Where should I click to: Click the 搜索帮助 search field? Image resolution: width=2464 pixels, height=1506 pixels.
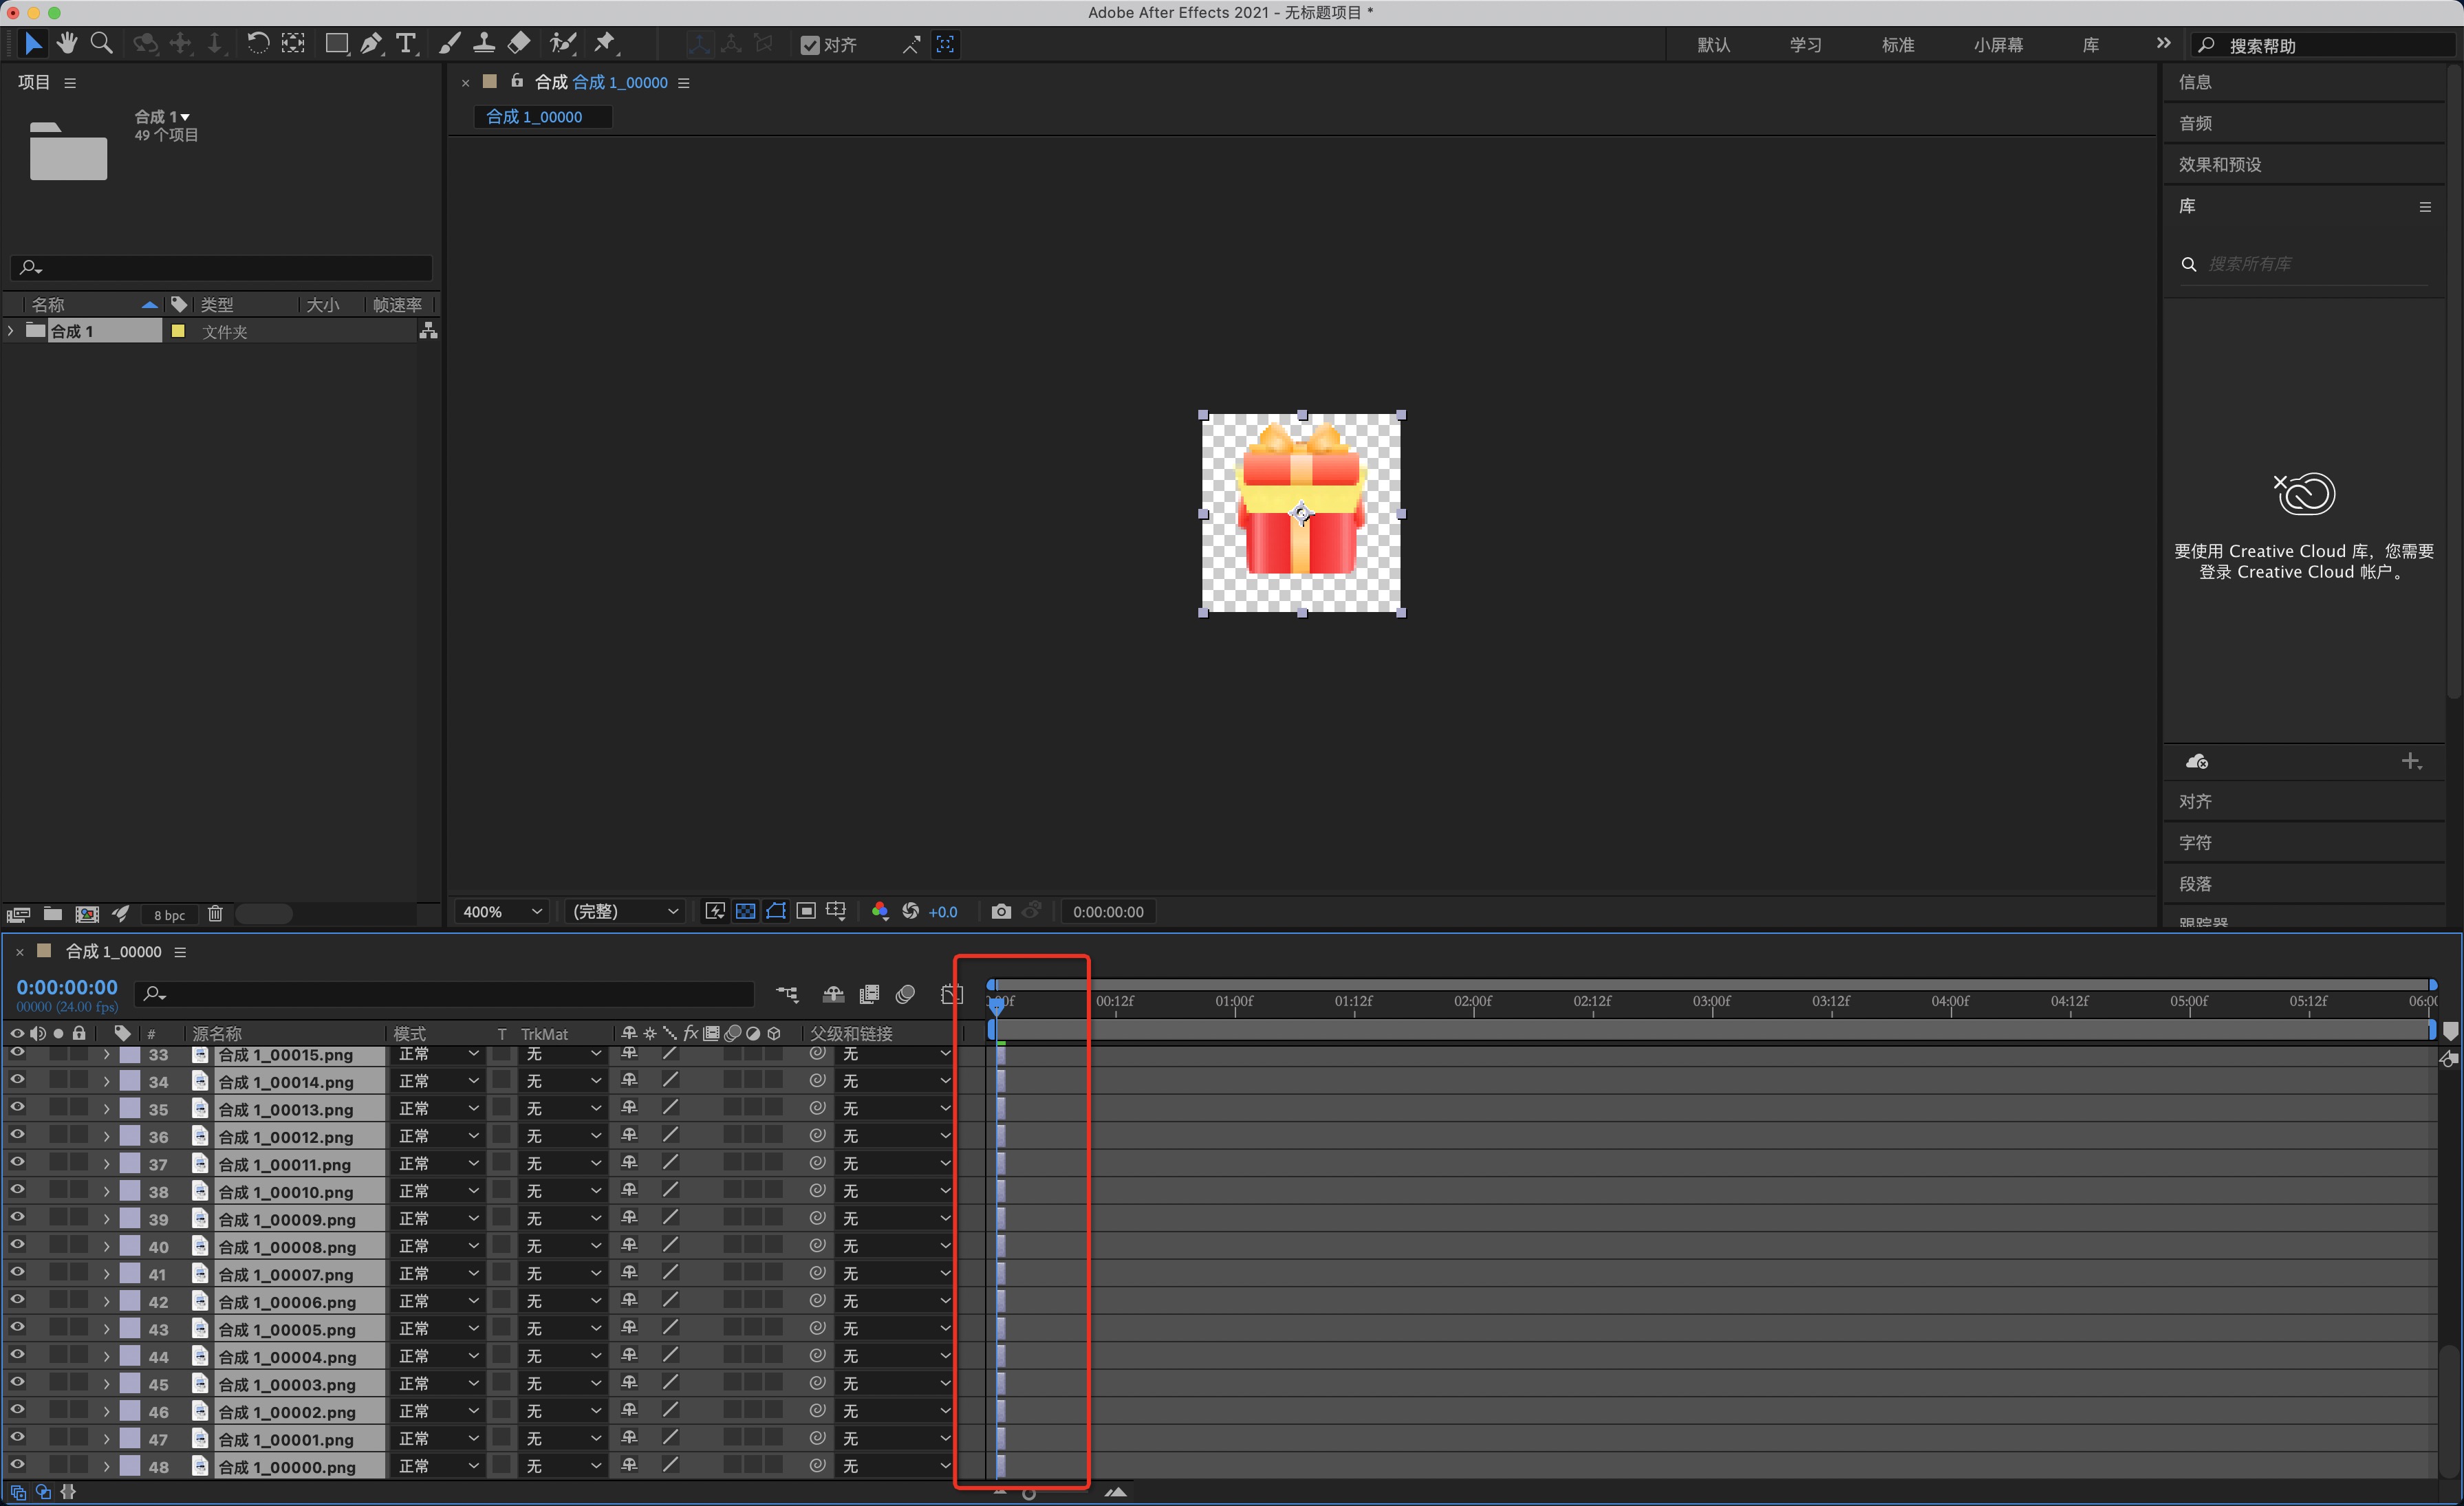[2320, 46]
